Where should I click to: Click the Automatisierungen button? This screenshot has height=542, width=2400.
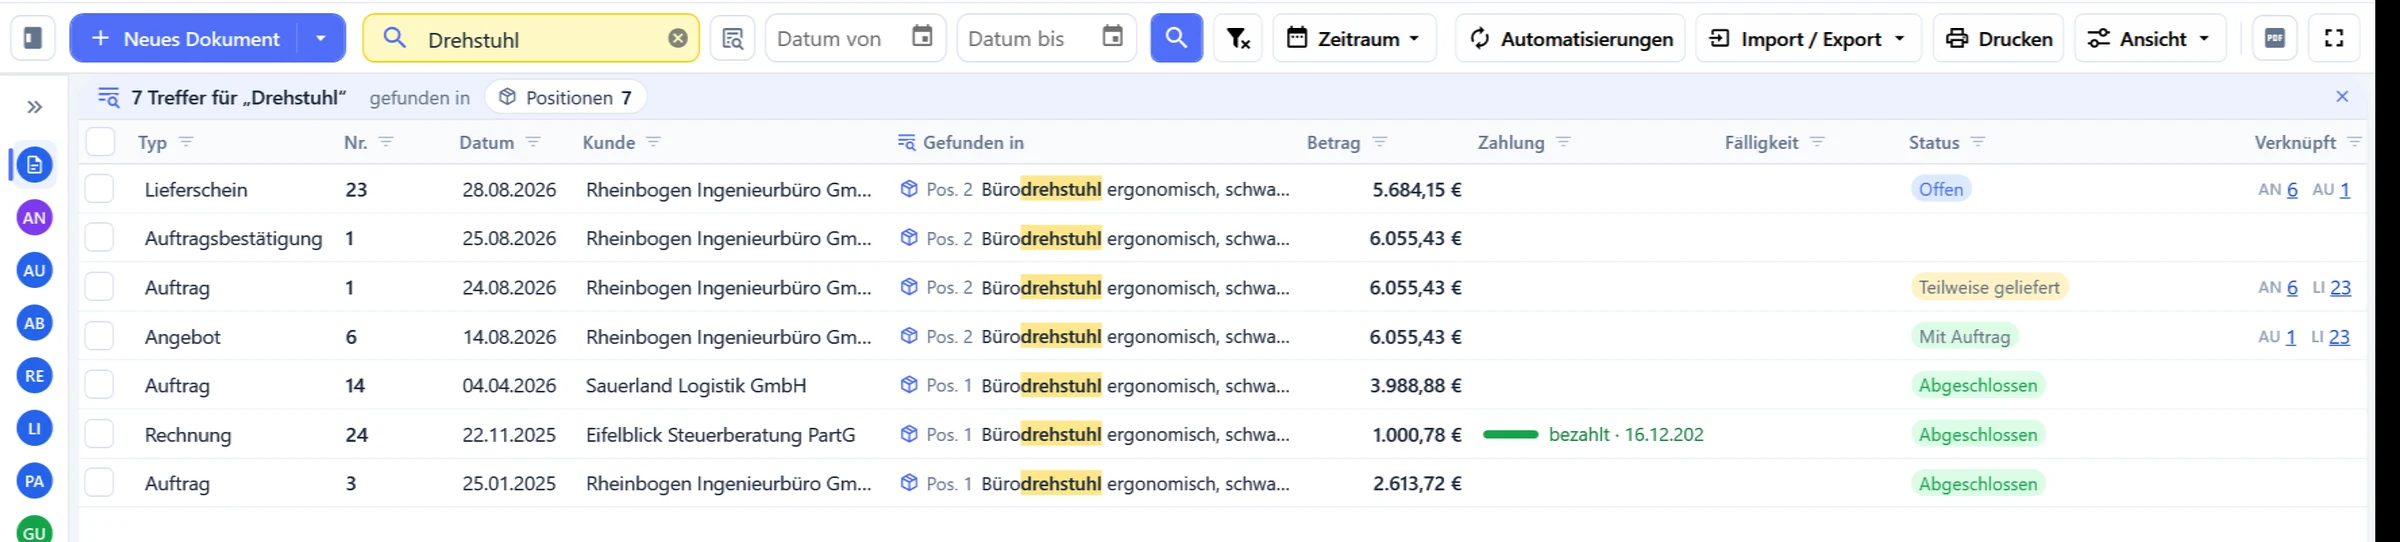coord(1570,38)
